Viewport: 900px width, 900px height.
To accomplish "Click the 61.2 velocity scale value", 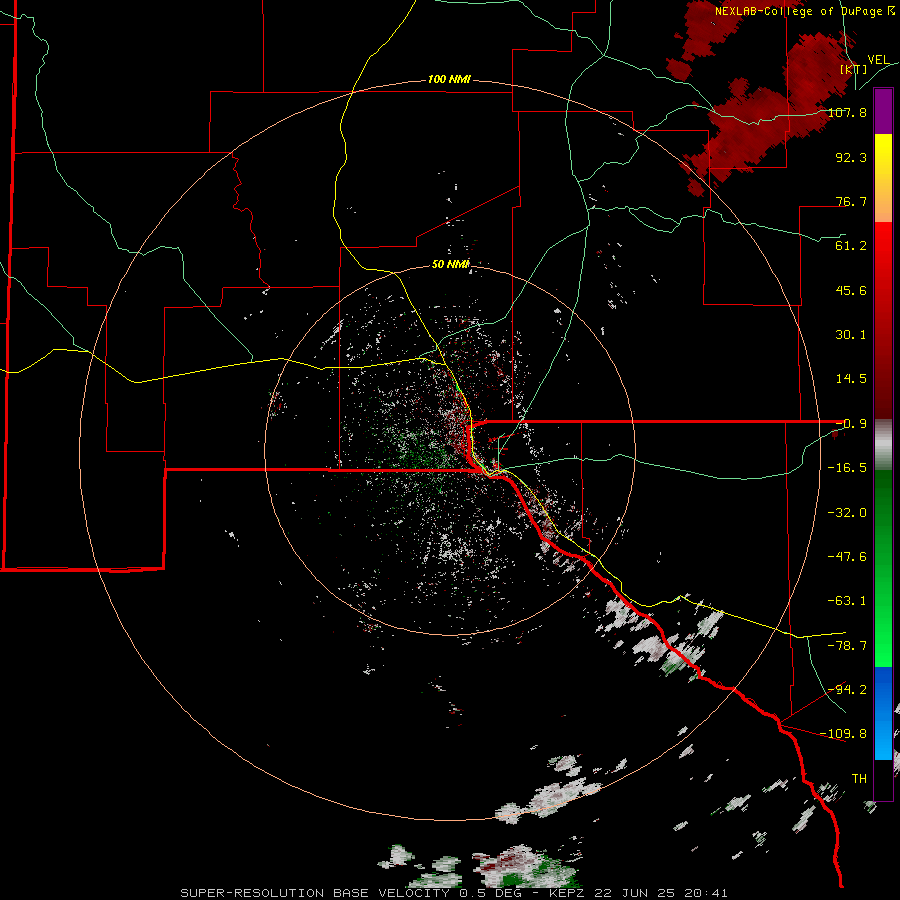I will pos(851,246).
